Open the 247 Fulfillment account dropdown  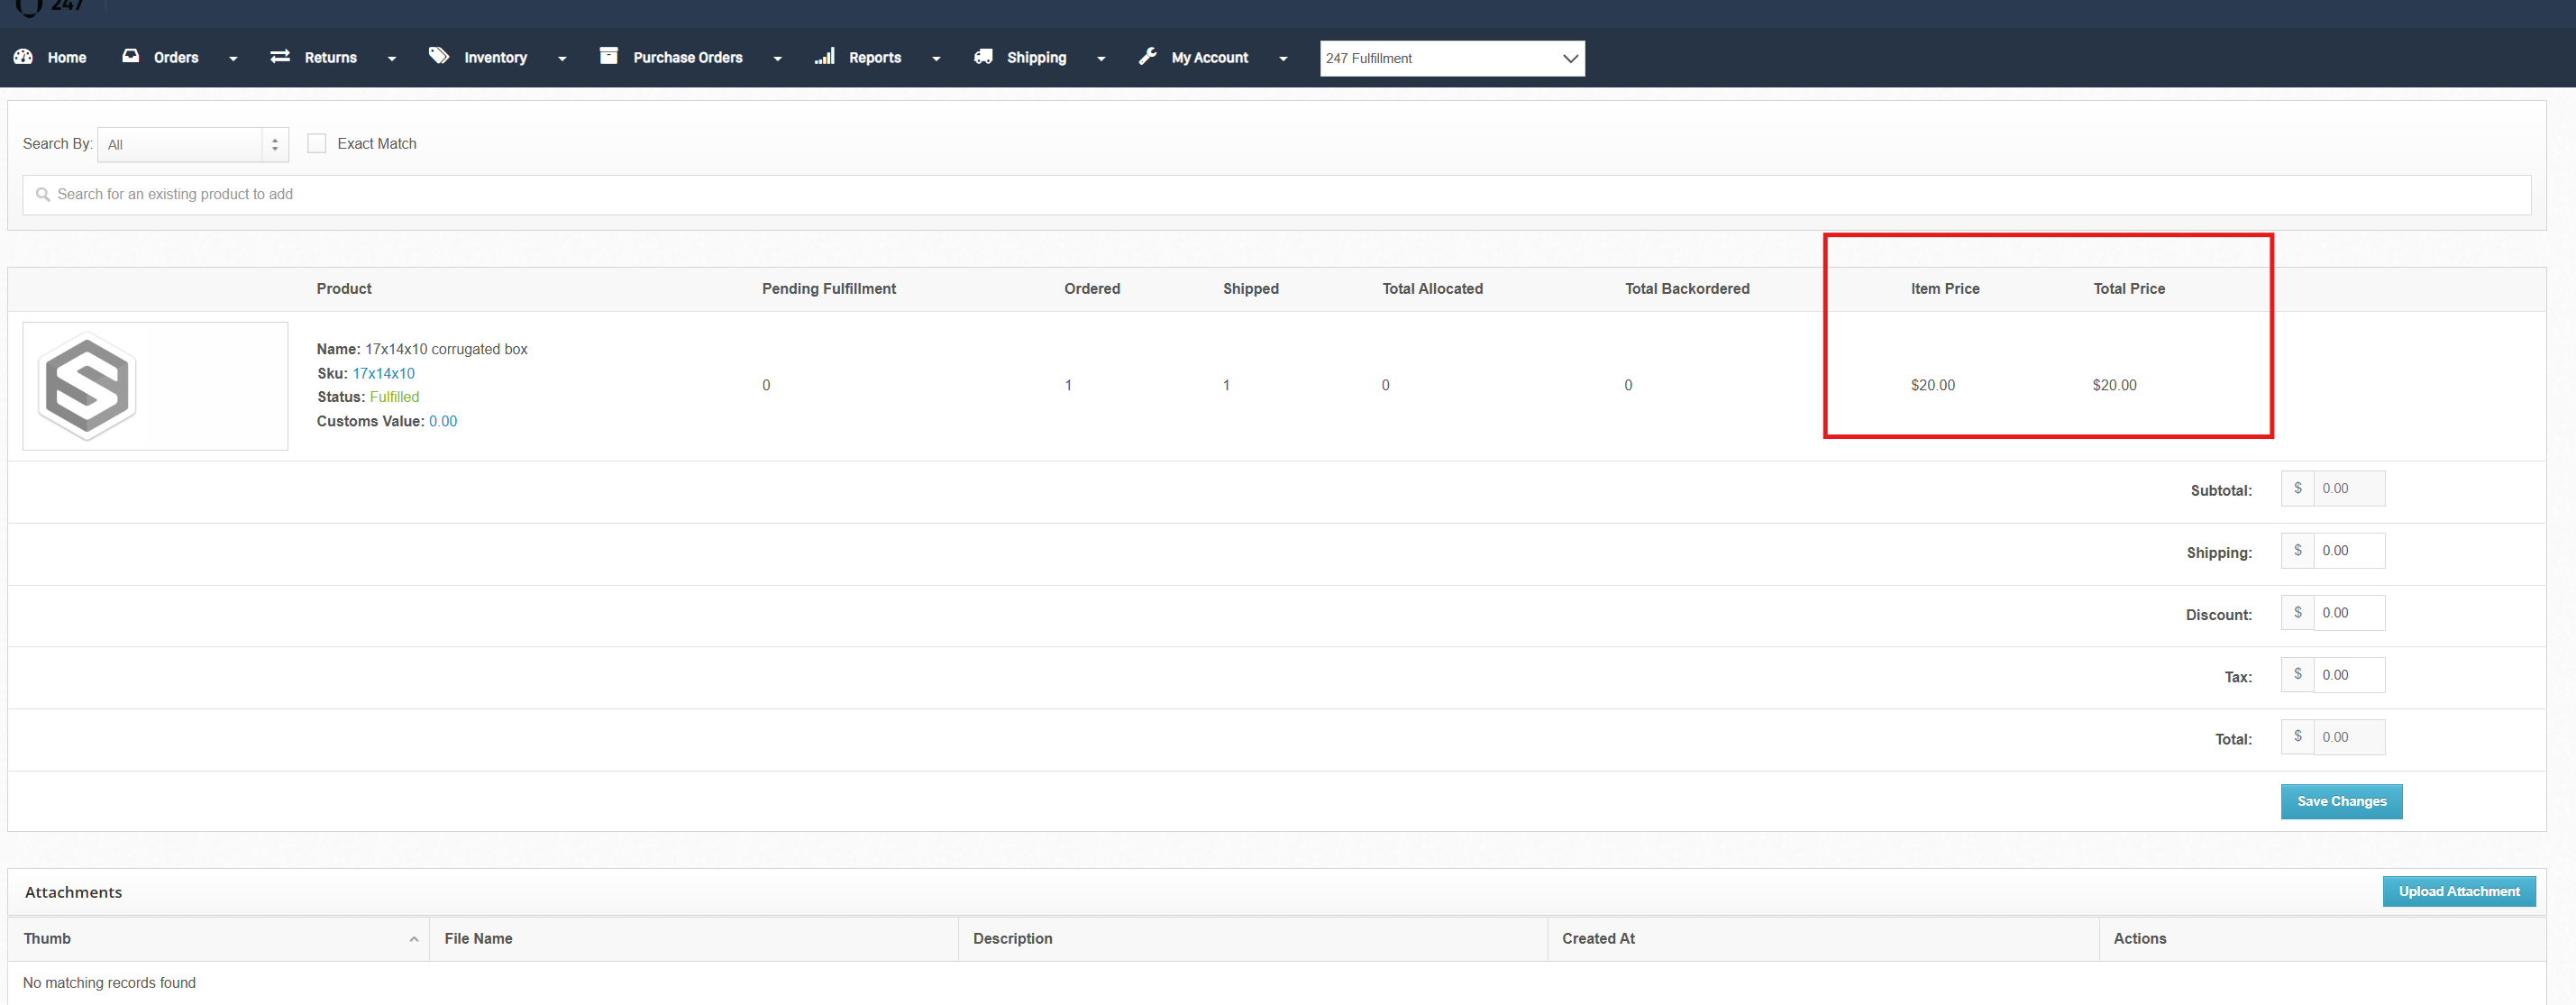point(1452,58)
